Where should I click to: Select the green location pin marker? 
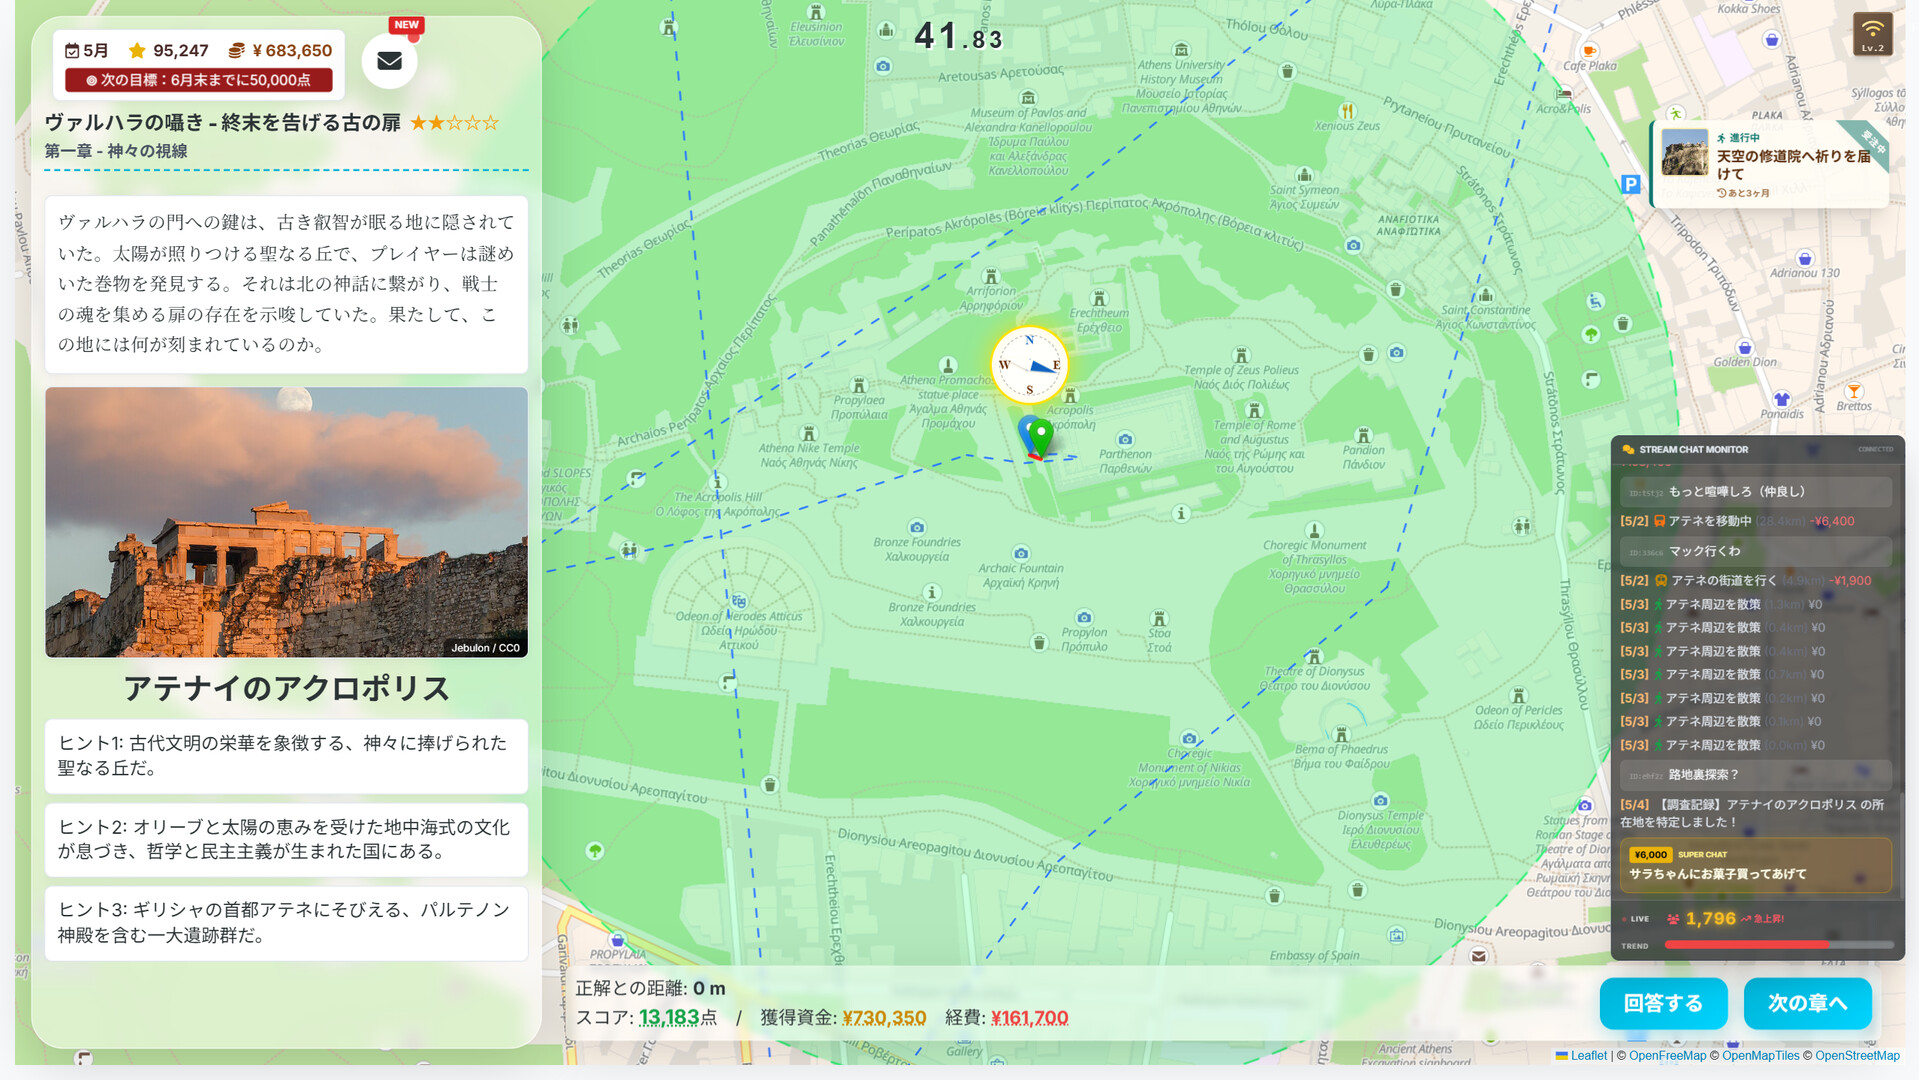(1041, 437)
